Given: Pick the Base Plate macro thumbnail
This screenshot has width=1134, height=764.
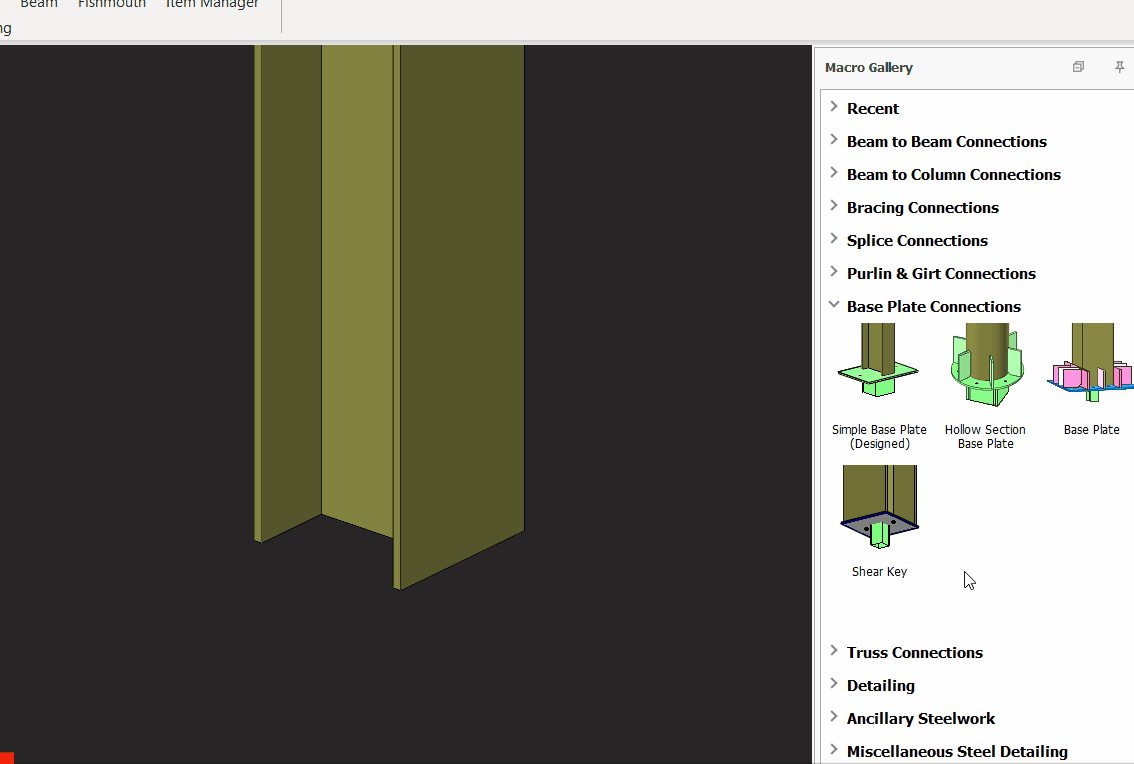Looking at the screenshot, I should [1091, 364].
